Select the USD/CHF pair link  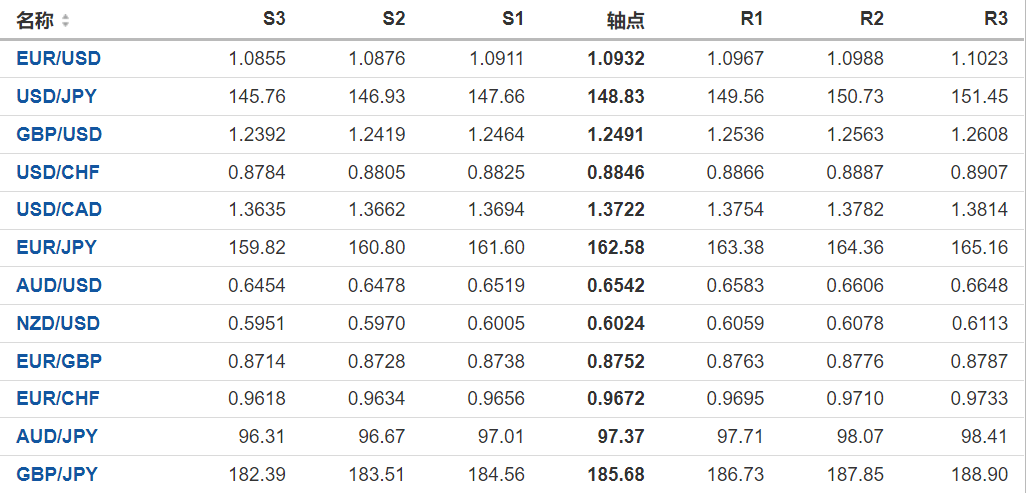58,172
